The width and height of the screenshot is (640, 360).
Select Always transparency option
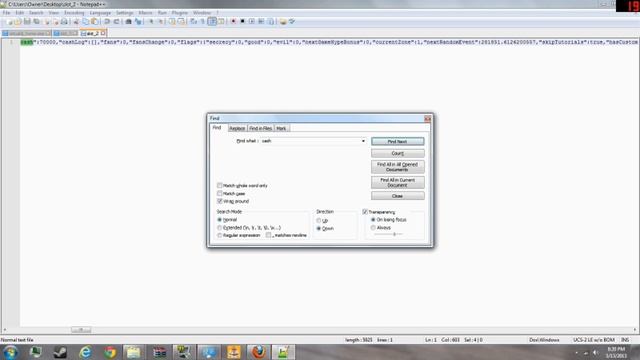(373, 228)
